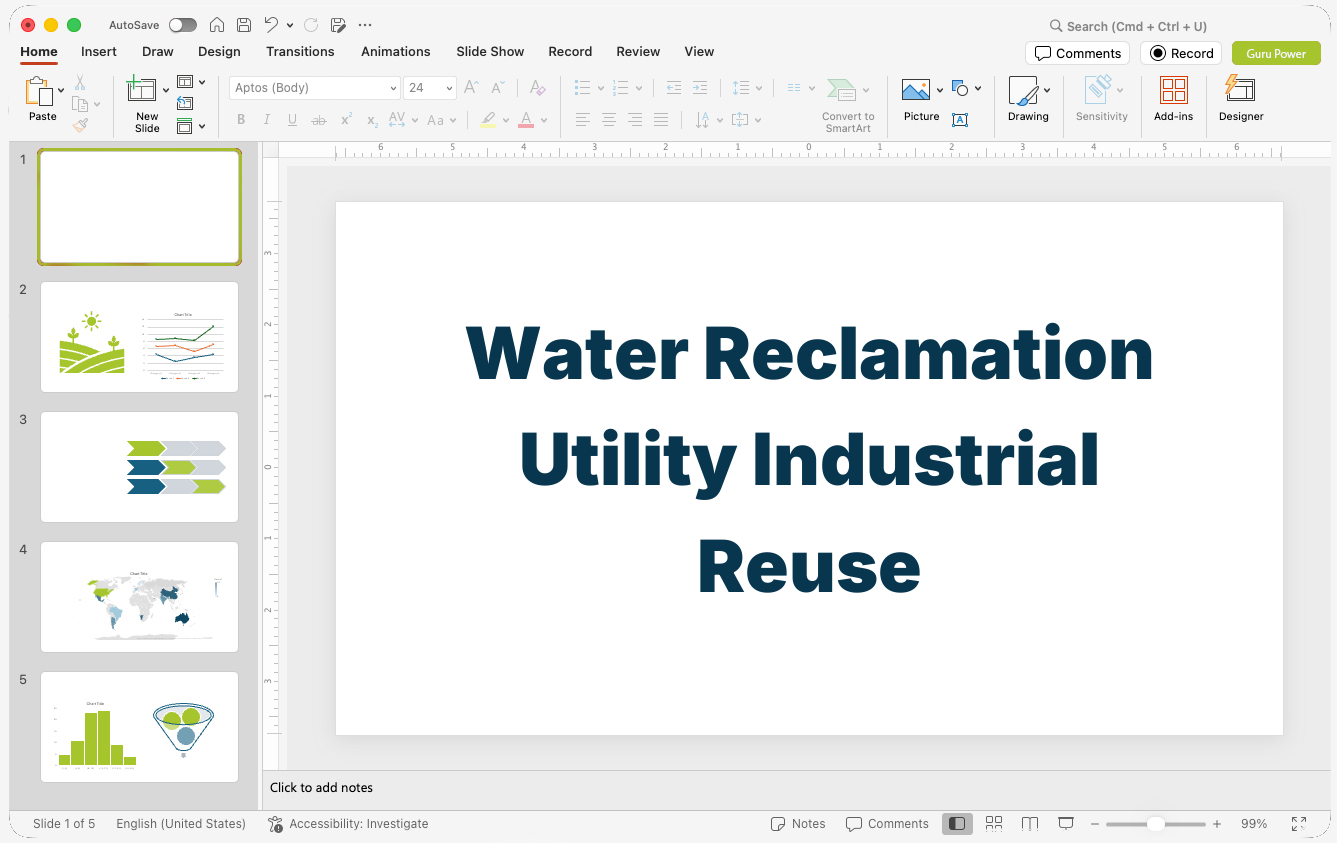The height and width of the screenshot is (843, 1337).
Task: Justify the text
Action: point(661,120)
